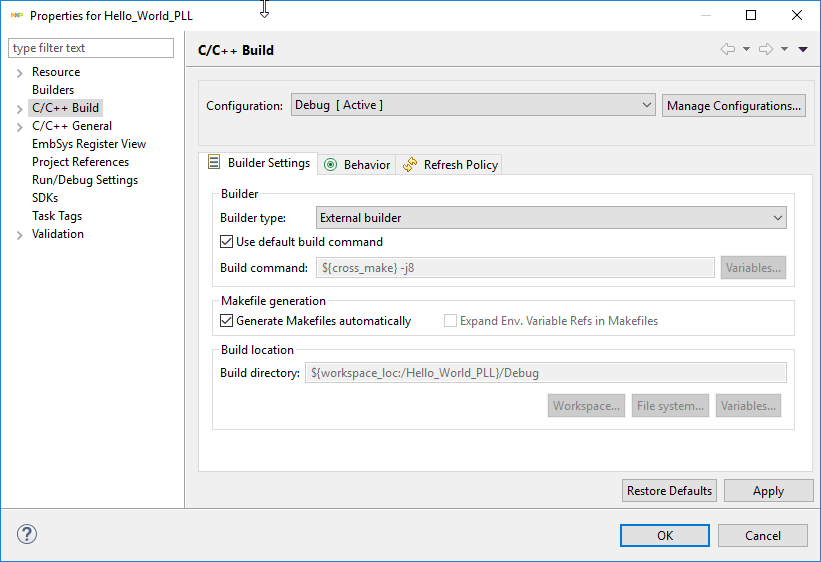821x562 pixels.
Task: Open the view menu triangle icon
Action: (803, 49)
